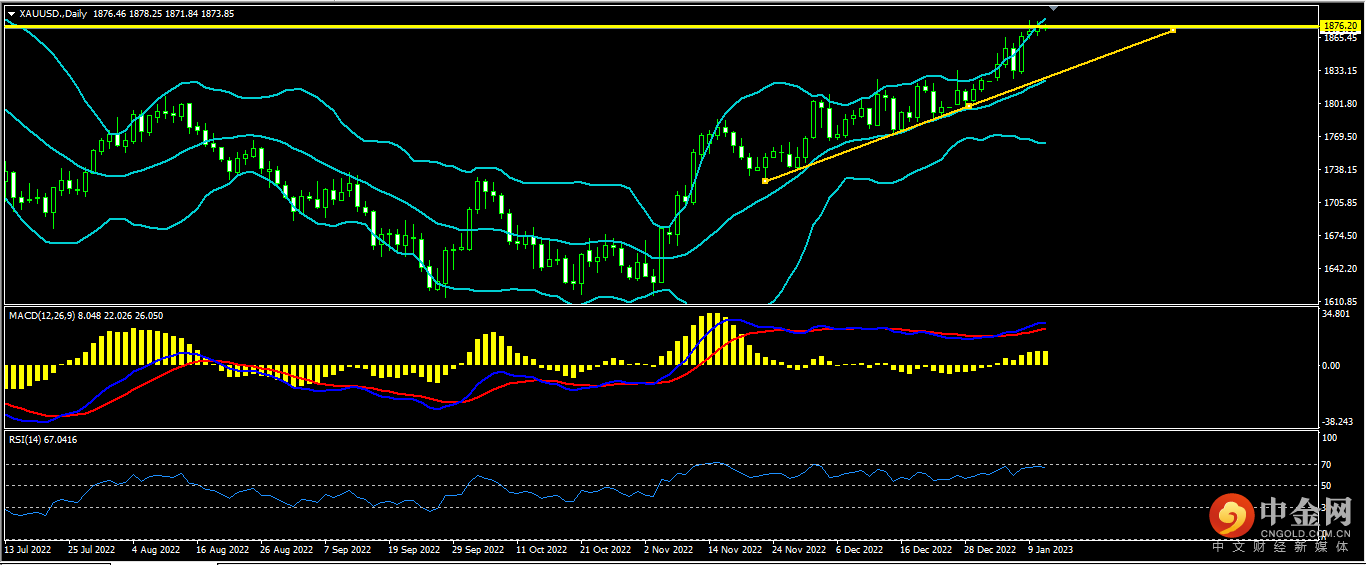This screenshot has height=565, width=1366.
Task: Click the 1642.20 price axis label
Action: point(1338,269)
